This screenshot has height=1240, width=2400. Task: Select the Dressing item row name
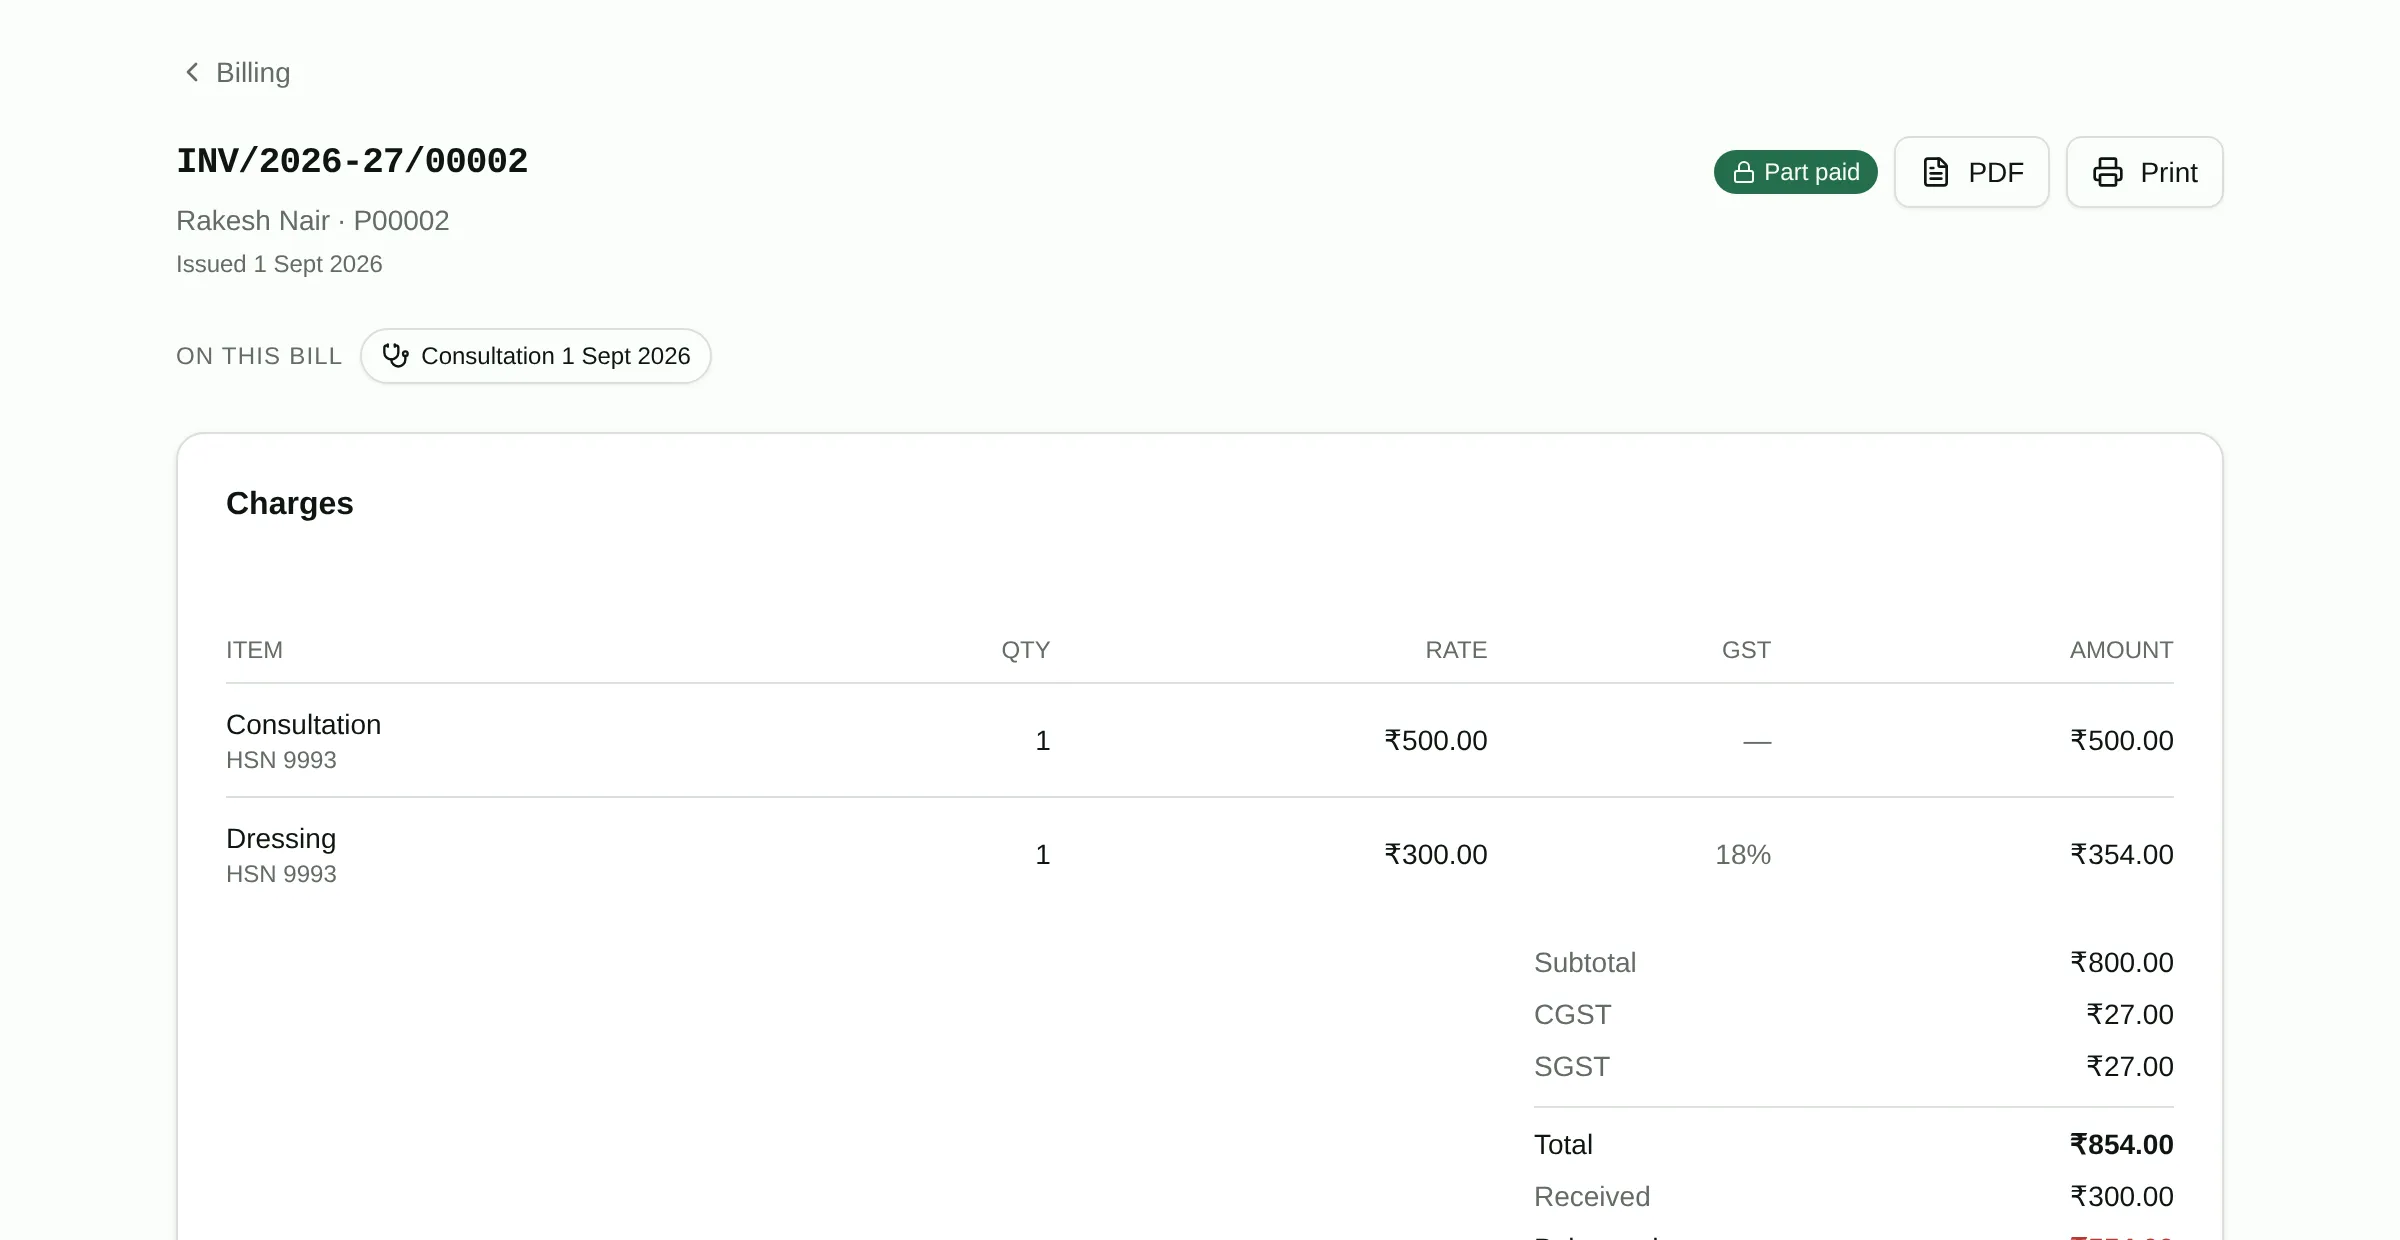pyautogui.click(x=281, y=839)
